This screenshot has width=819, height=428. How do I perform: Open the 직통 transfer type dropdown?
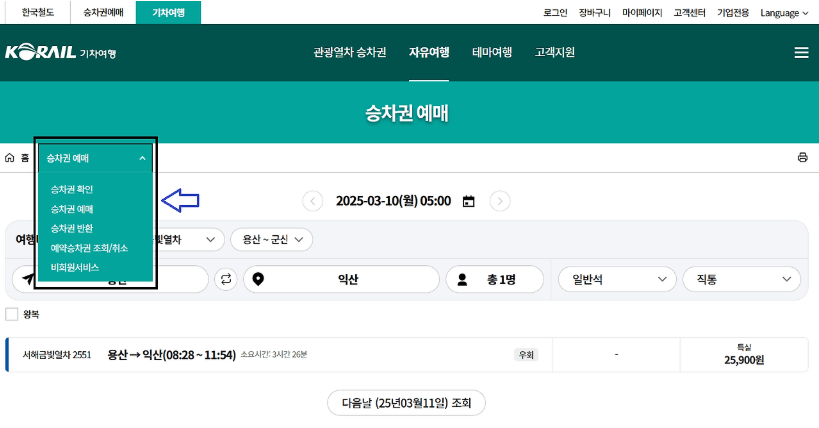742,280
